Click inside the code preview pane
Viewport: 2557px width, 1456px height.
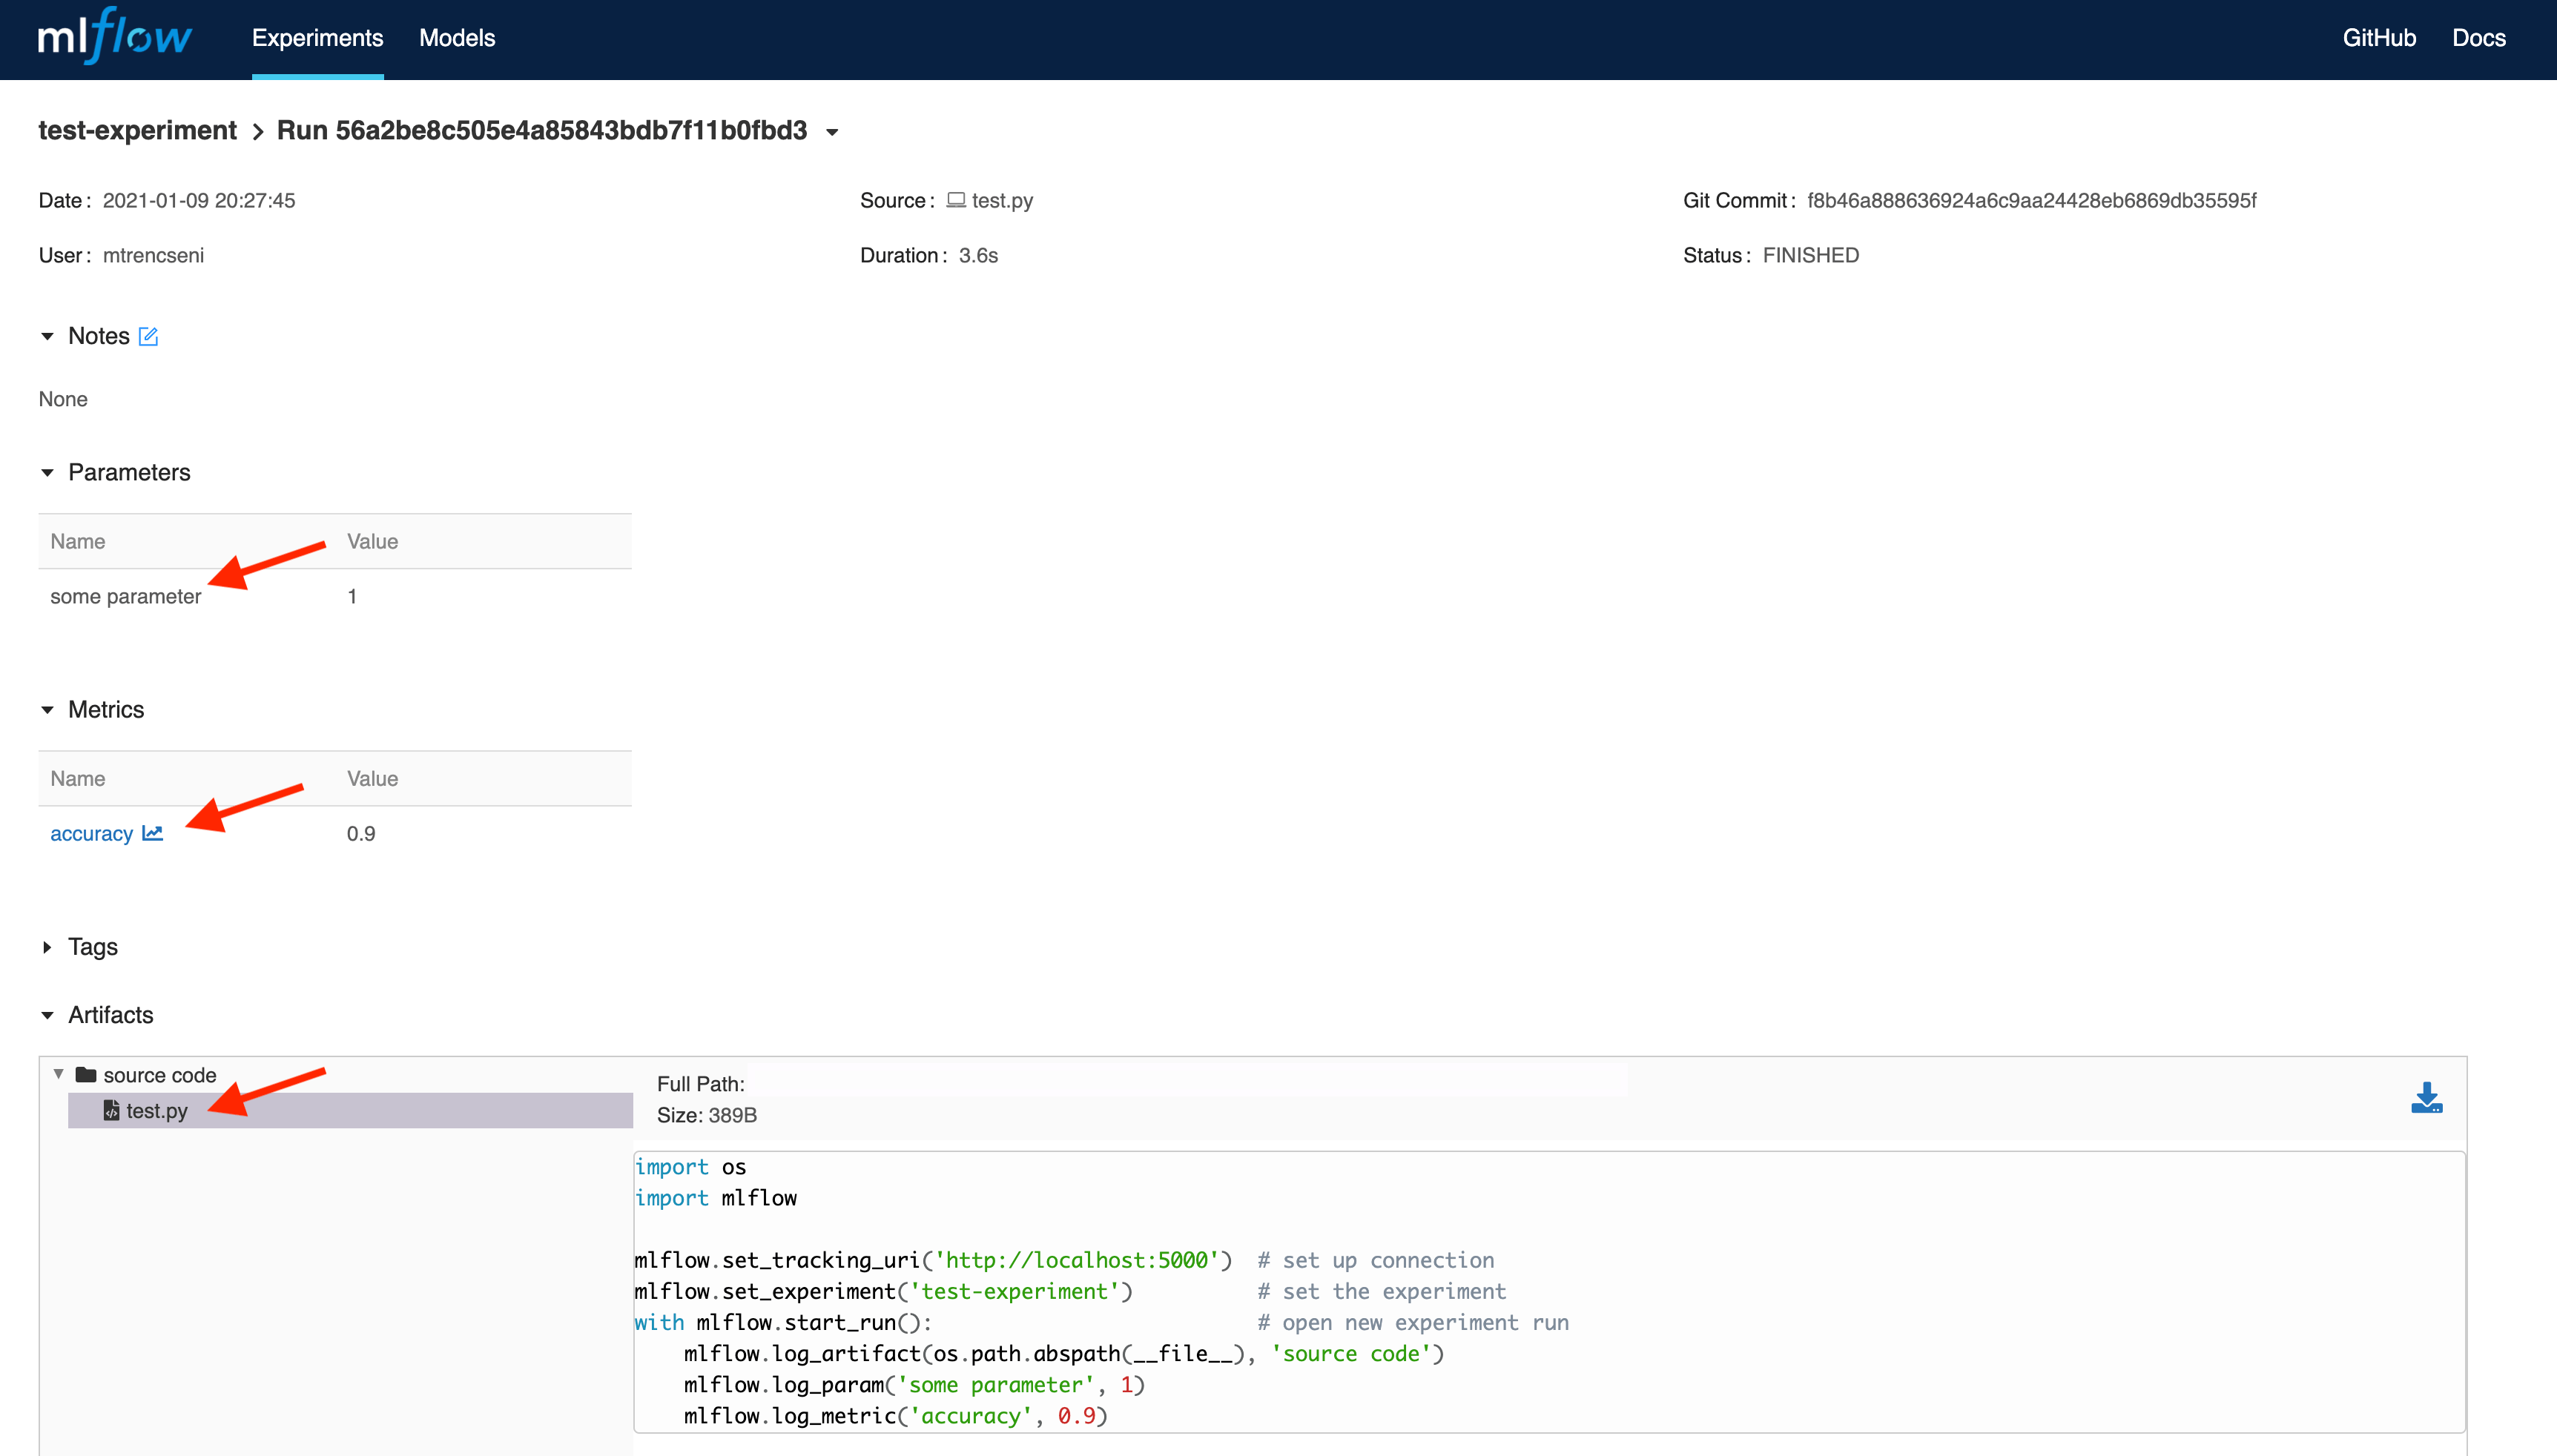click(x=1549, y=1292)
